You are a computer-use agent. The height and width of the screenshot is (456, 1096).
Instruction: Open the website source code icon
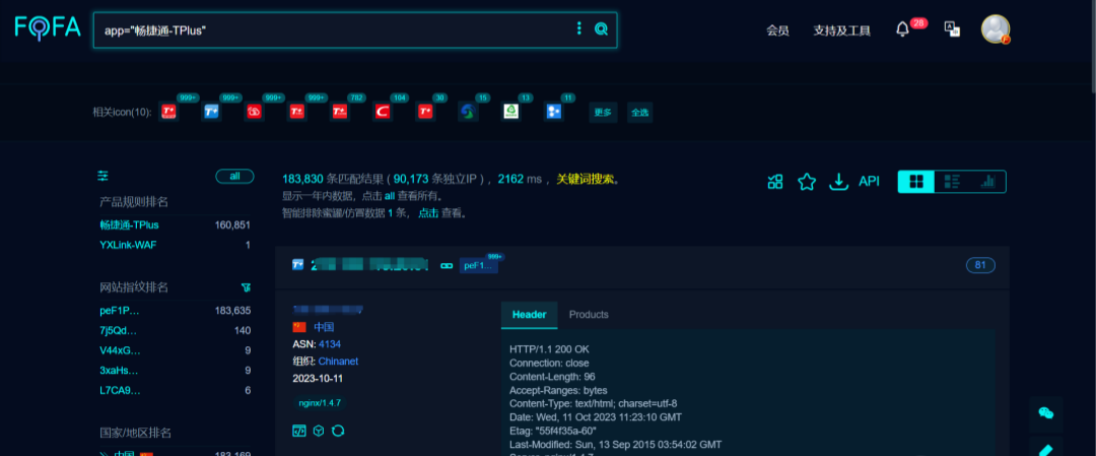(298, 430)
